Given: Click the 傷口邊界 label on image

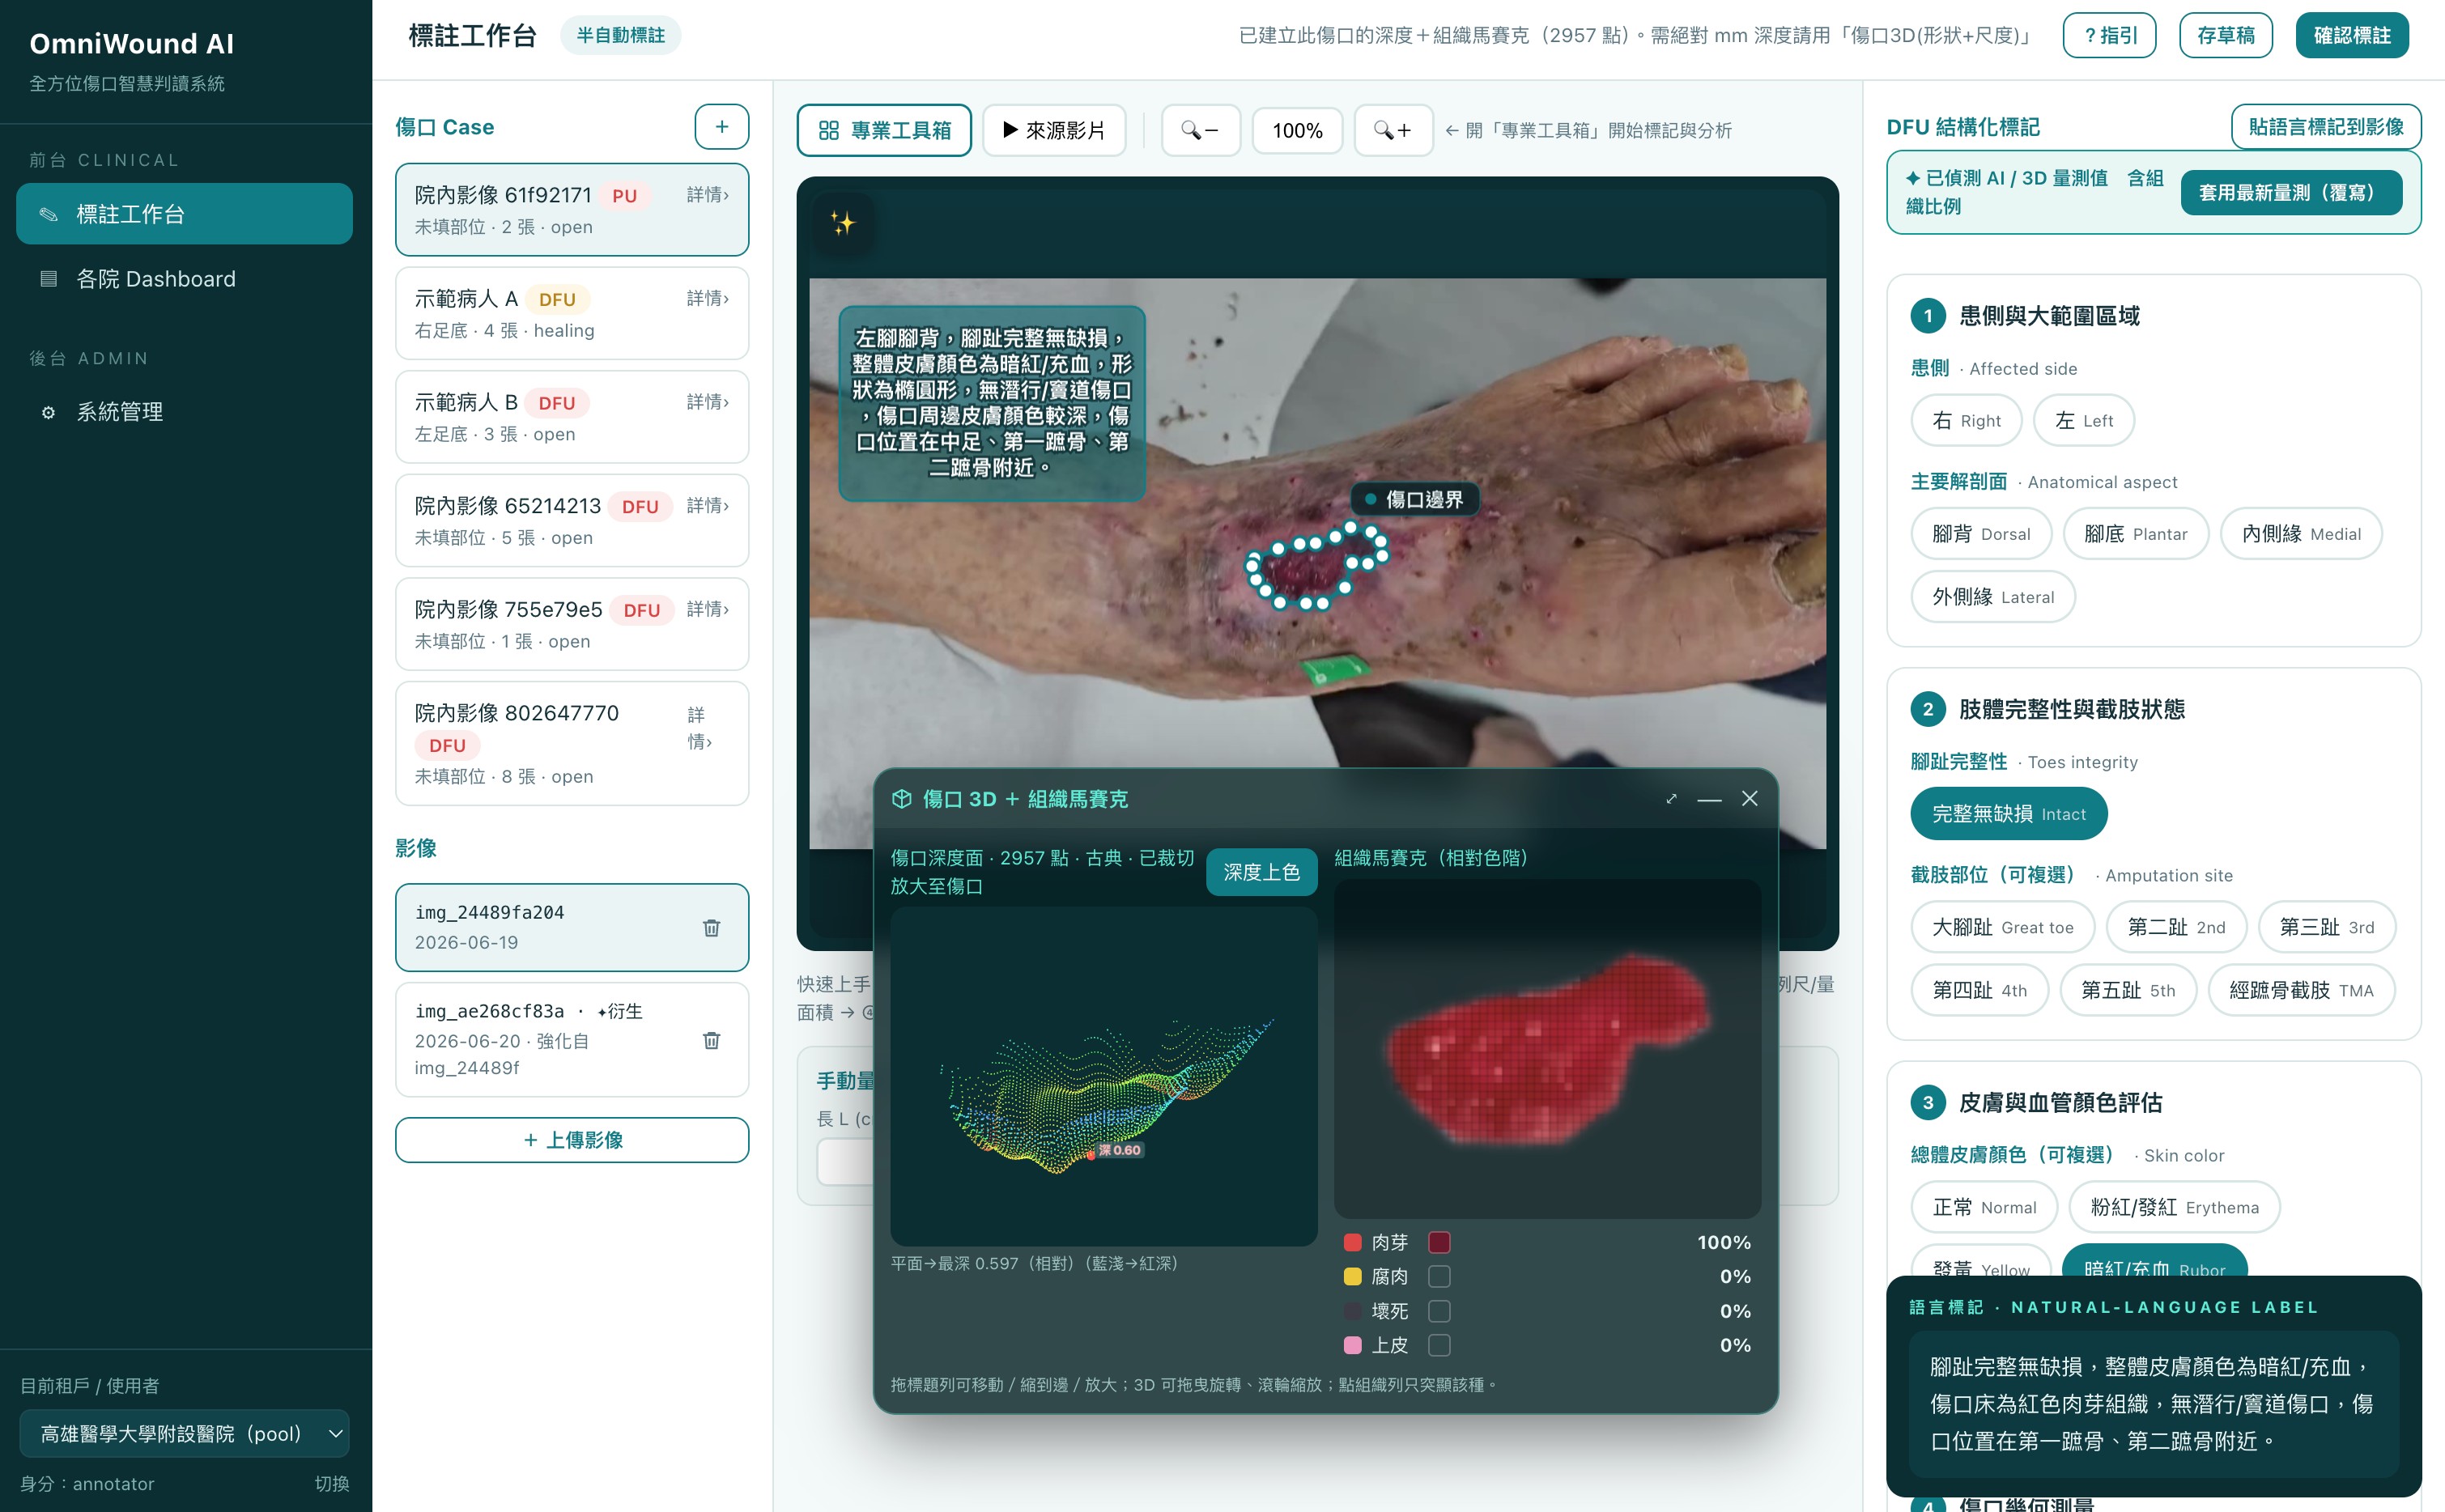Looking at the screenshot, I should click(x=1414, y=499).
